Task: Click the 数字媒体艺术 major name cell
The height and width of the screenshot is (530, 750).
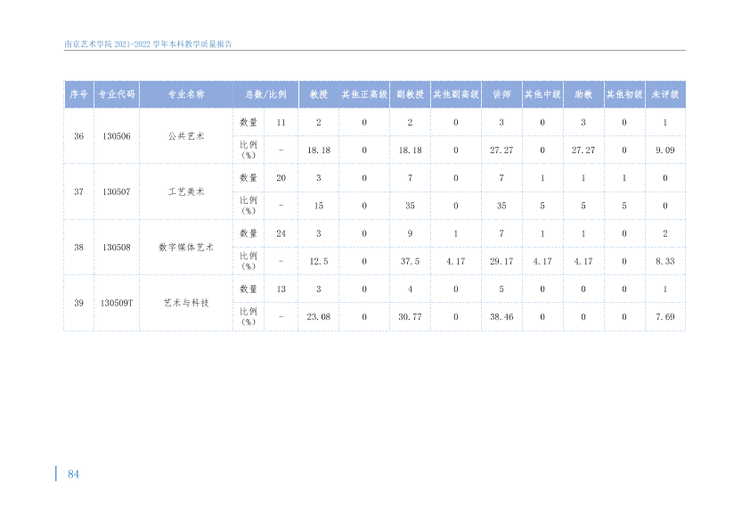Action: tap(186, 247)
